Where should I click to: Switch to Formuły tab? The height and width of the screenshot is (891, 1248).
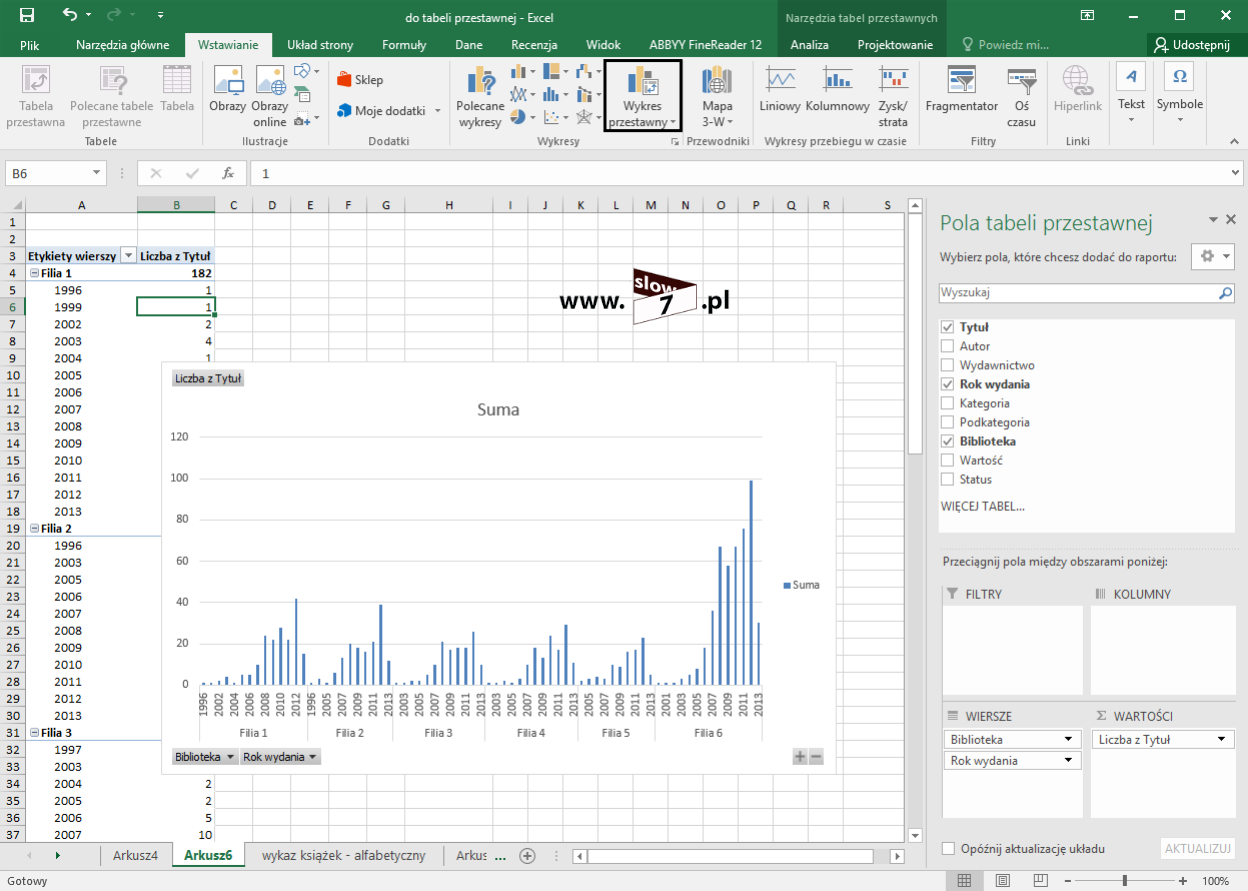click(x=404, y=45)
